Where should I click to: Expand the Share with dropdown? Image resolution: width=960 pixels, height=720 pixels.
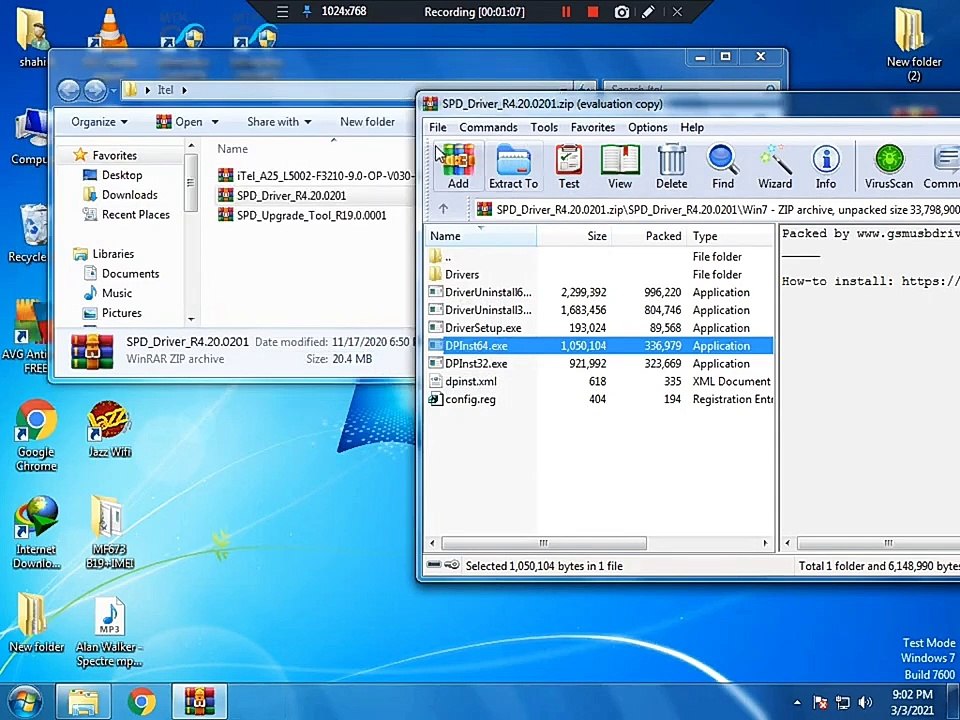(x=279, y=122)
